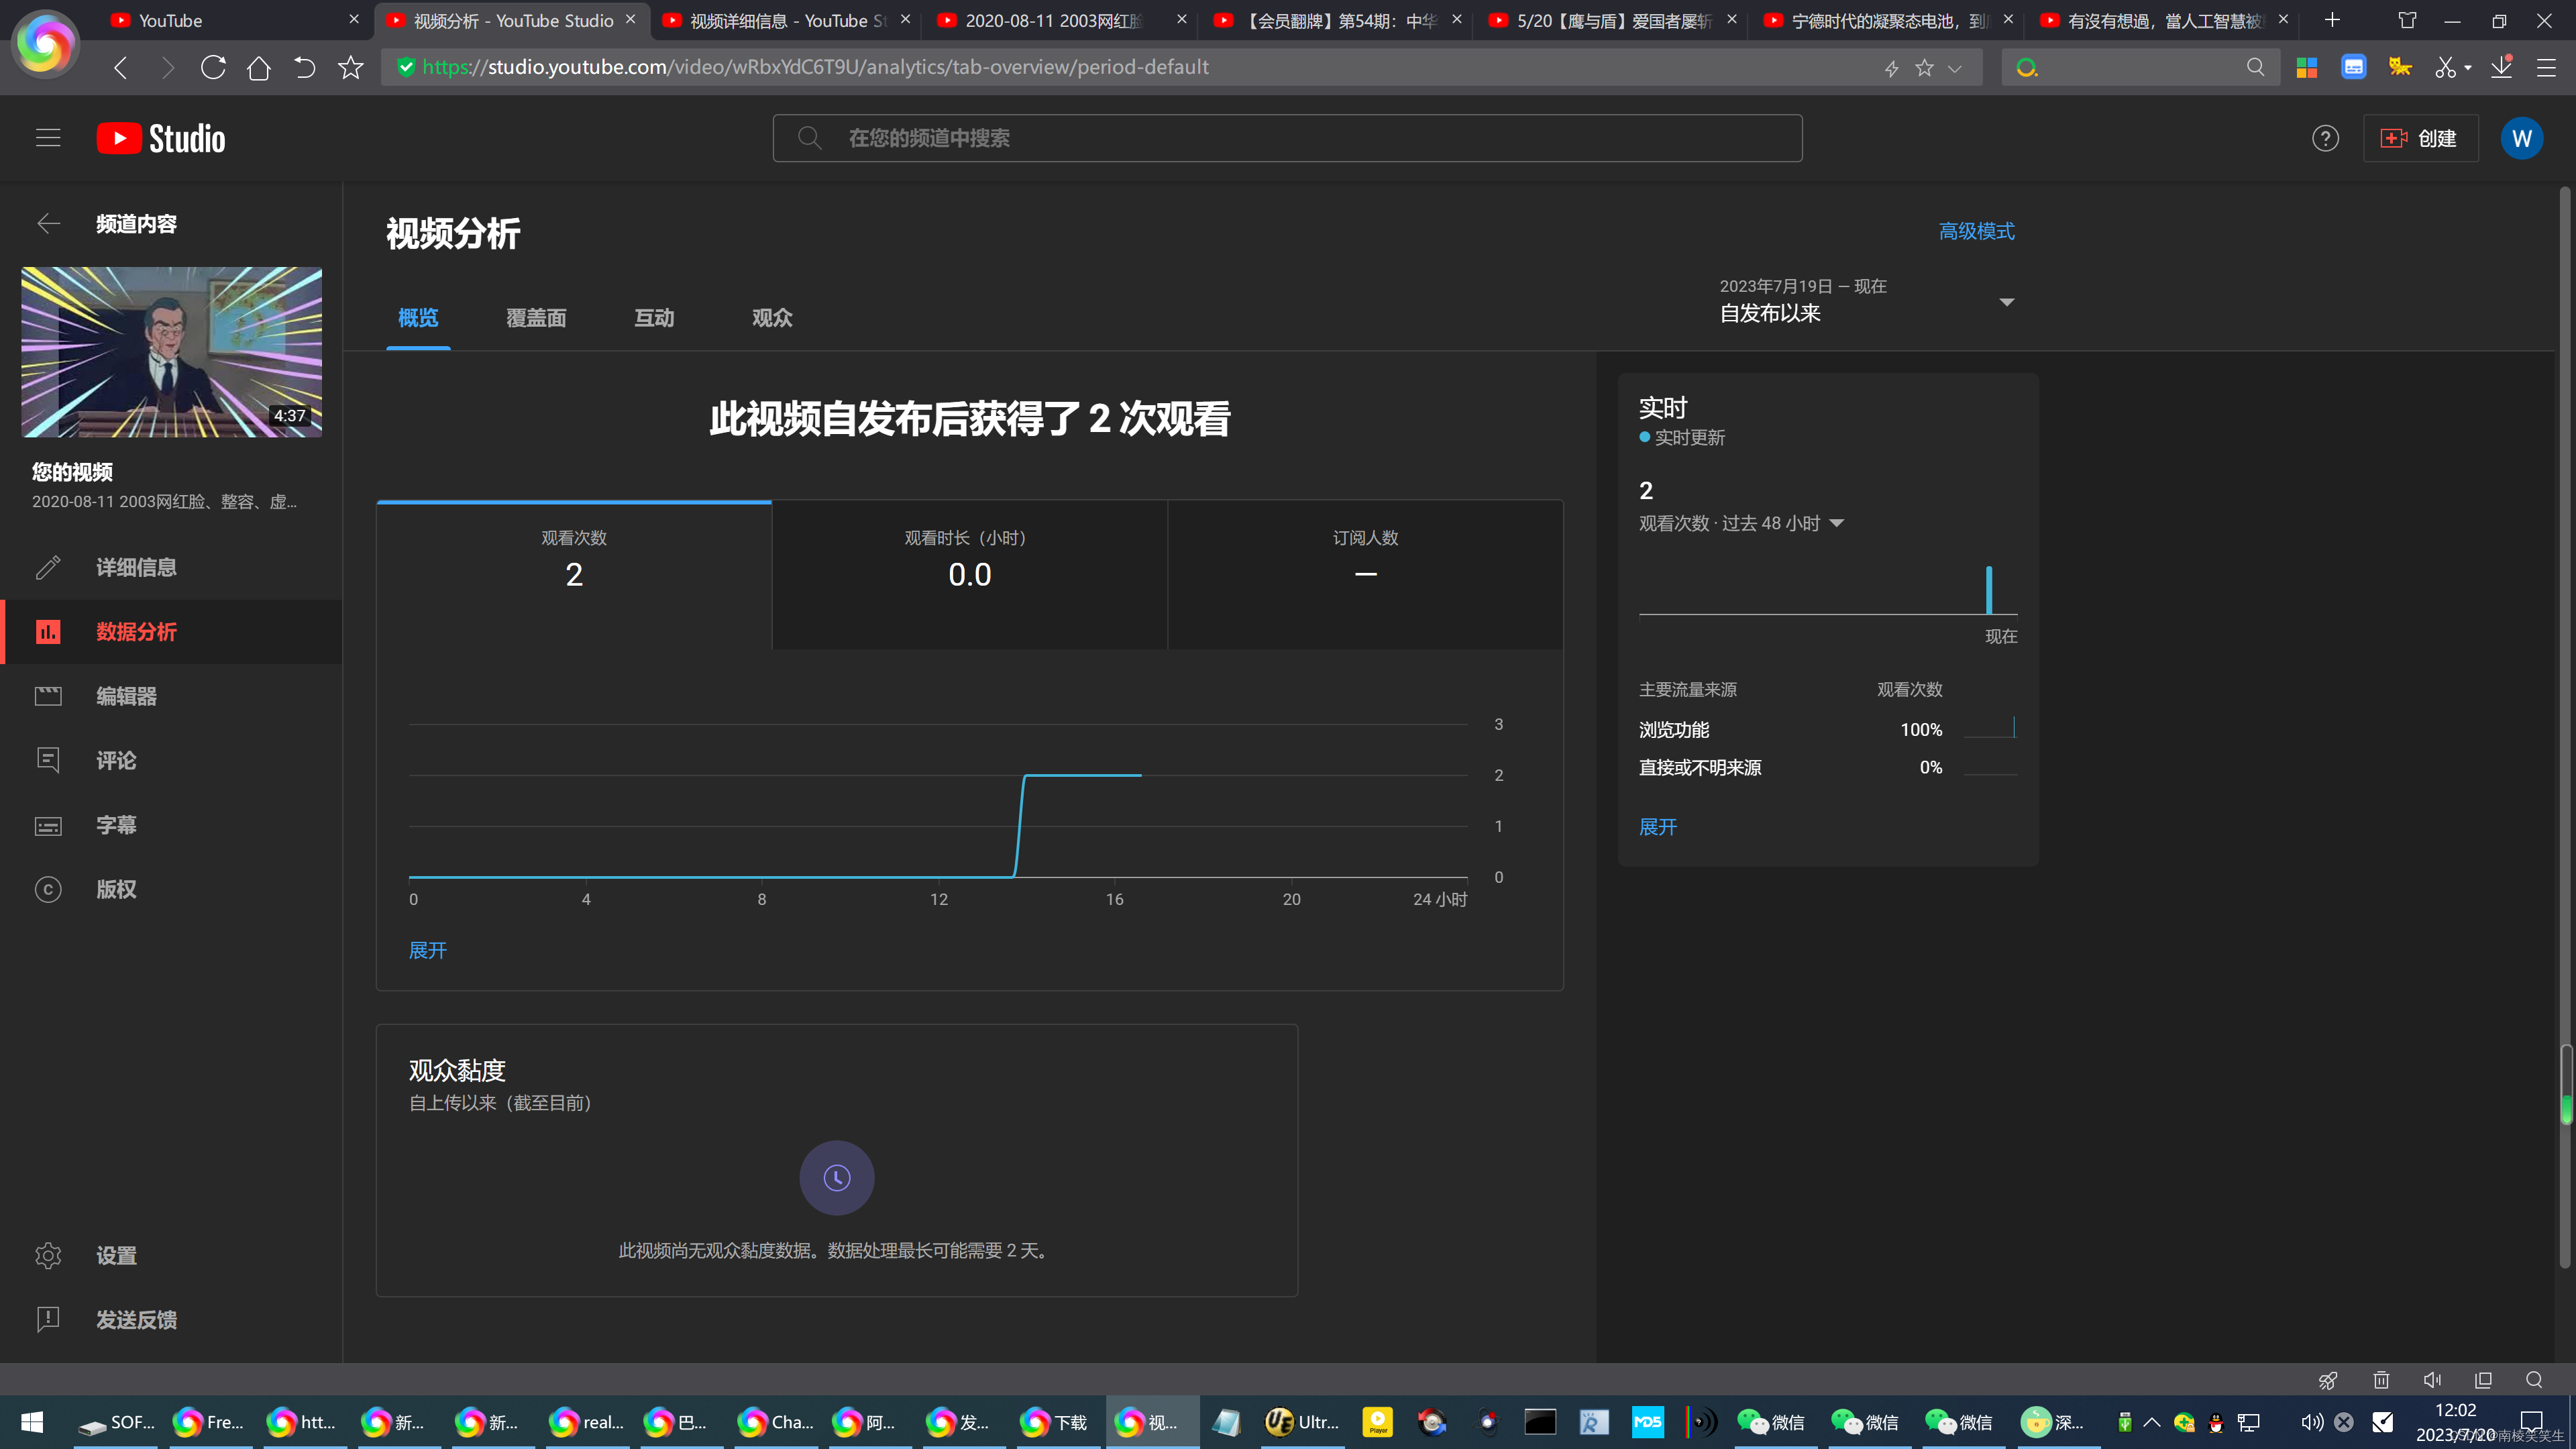Open 评论 comments in sidebar
The image size is (2576, 1449).
click(115, 760)
